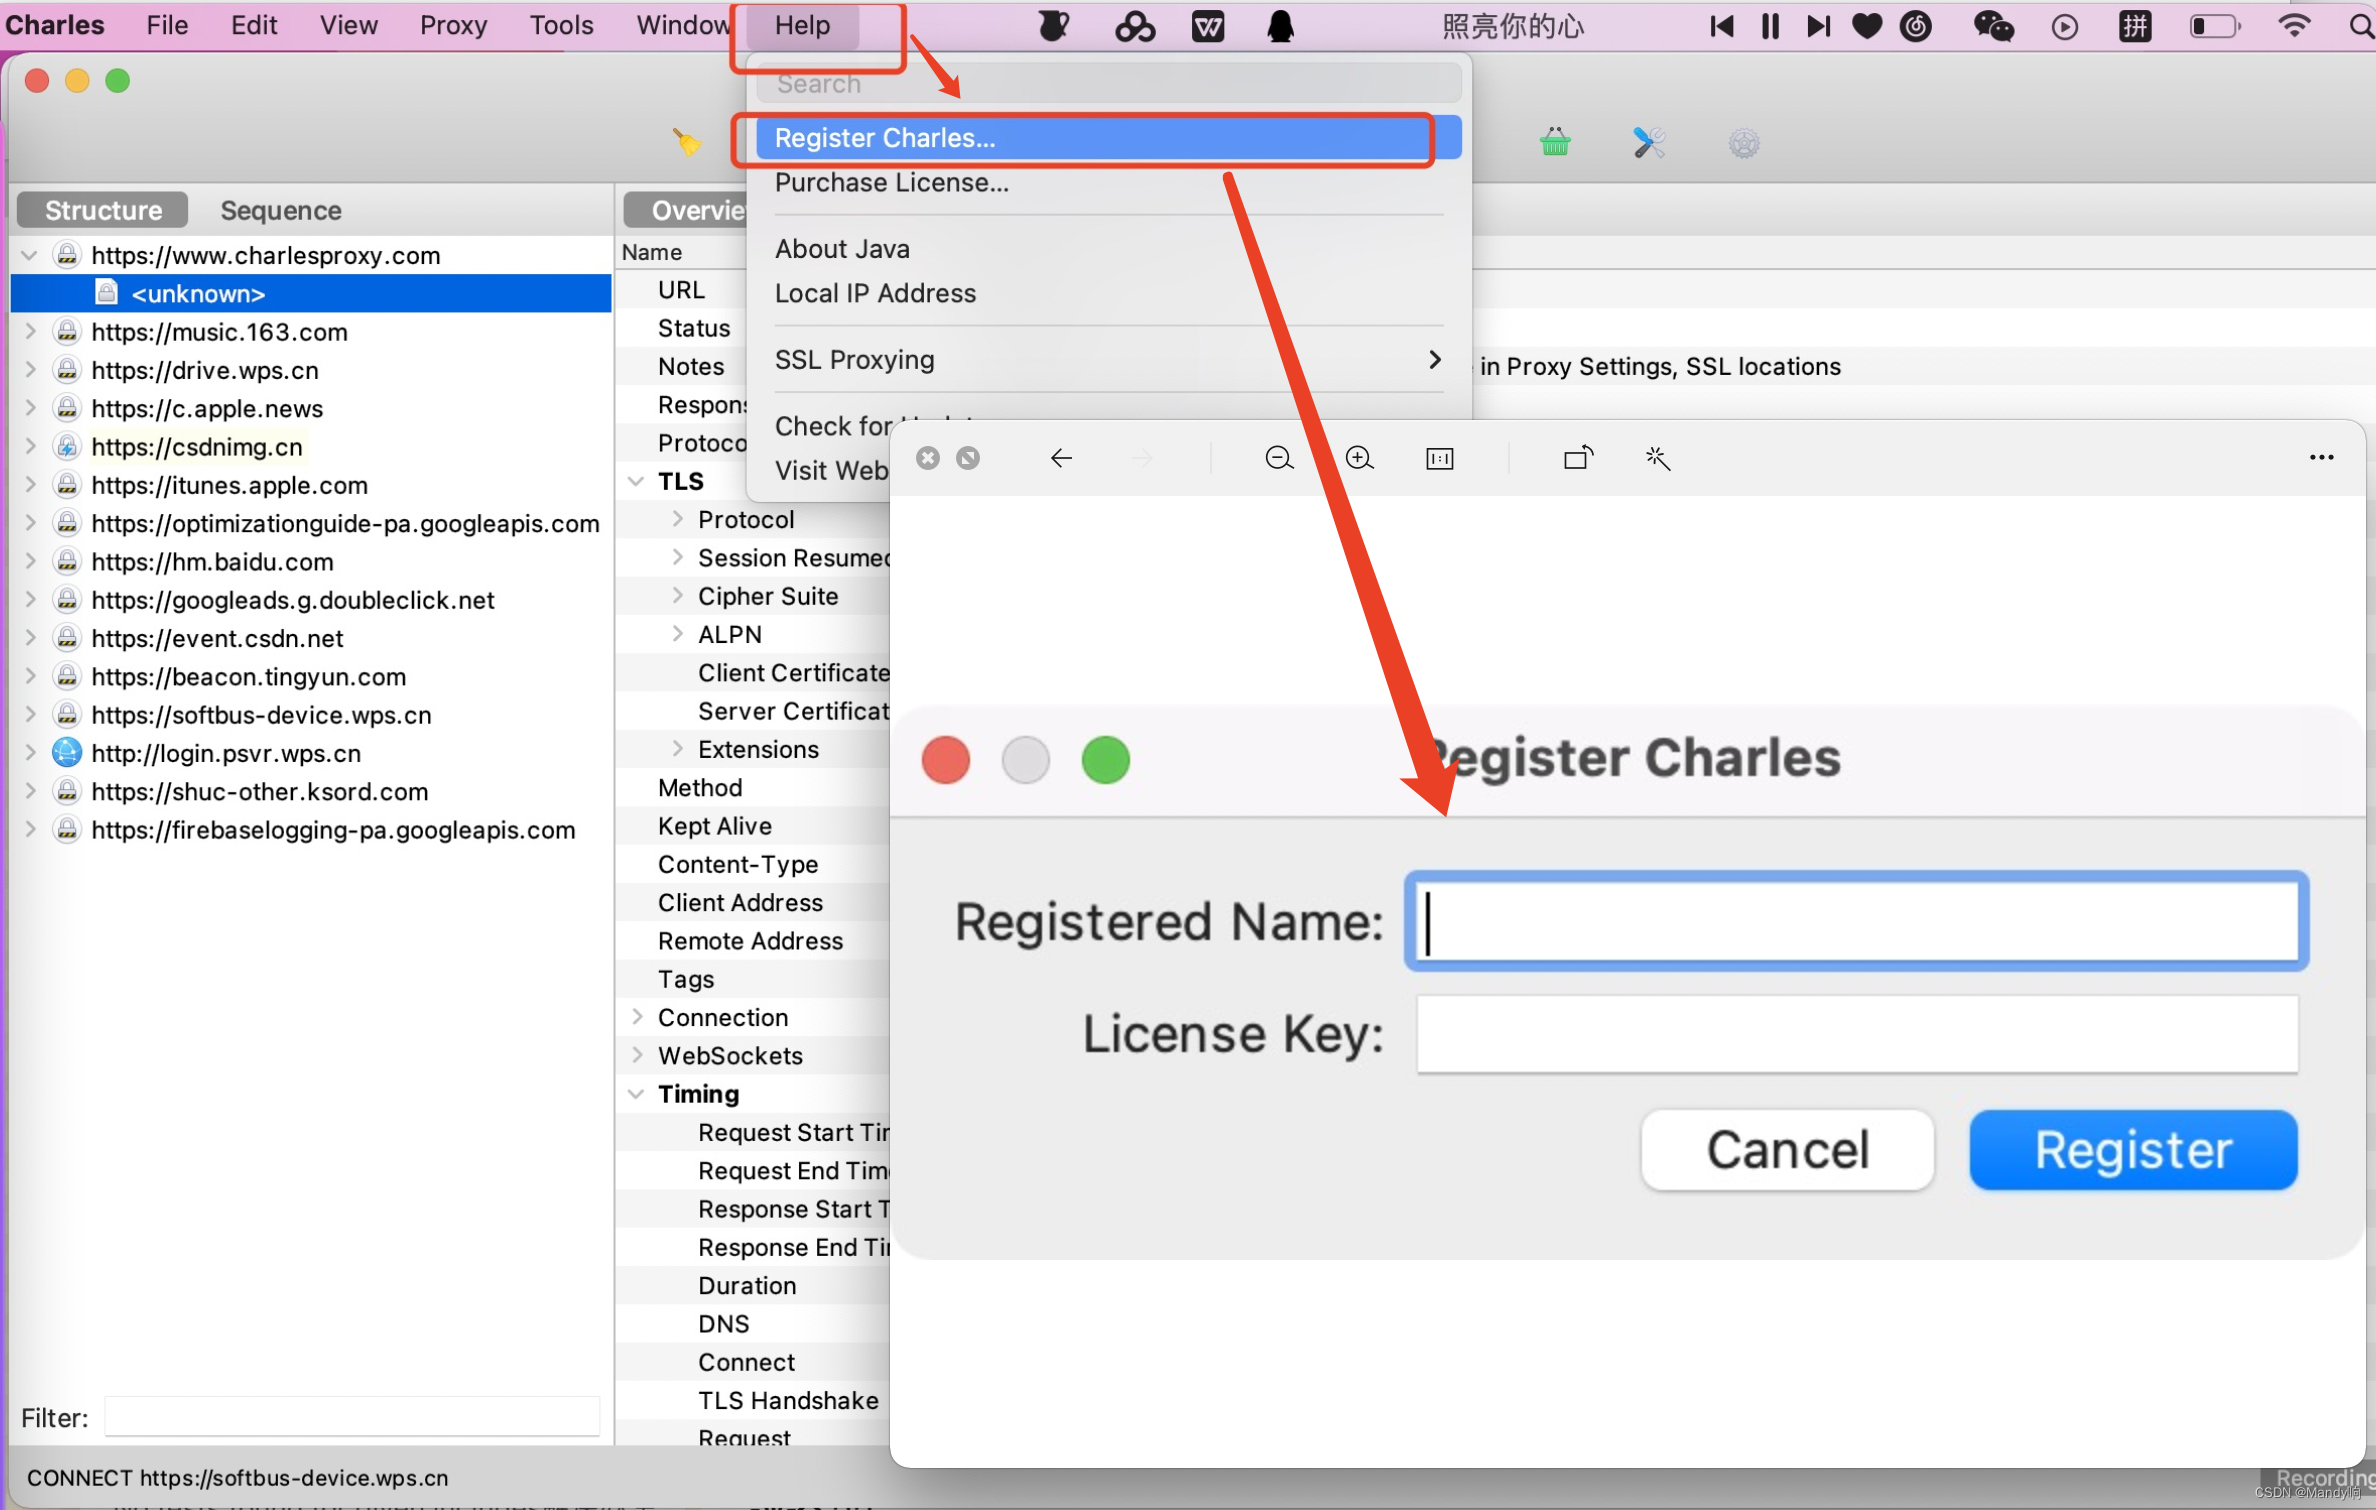2376x1510 pixels.
Task: Click the broom clear-session toolbar icon
Action: [x=686, y=142]
